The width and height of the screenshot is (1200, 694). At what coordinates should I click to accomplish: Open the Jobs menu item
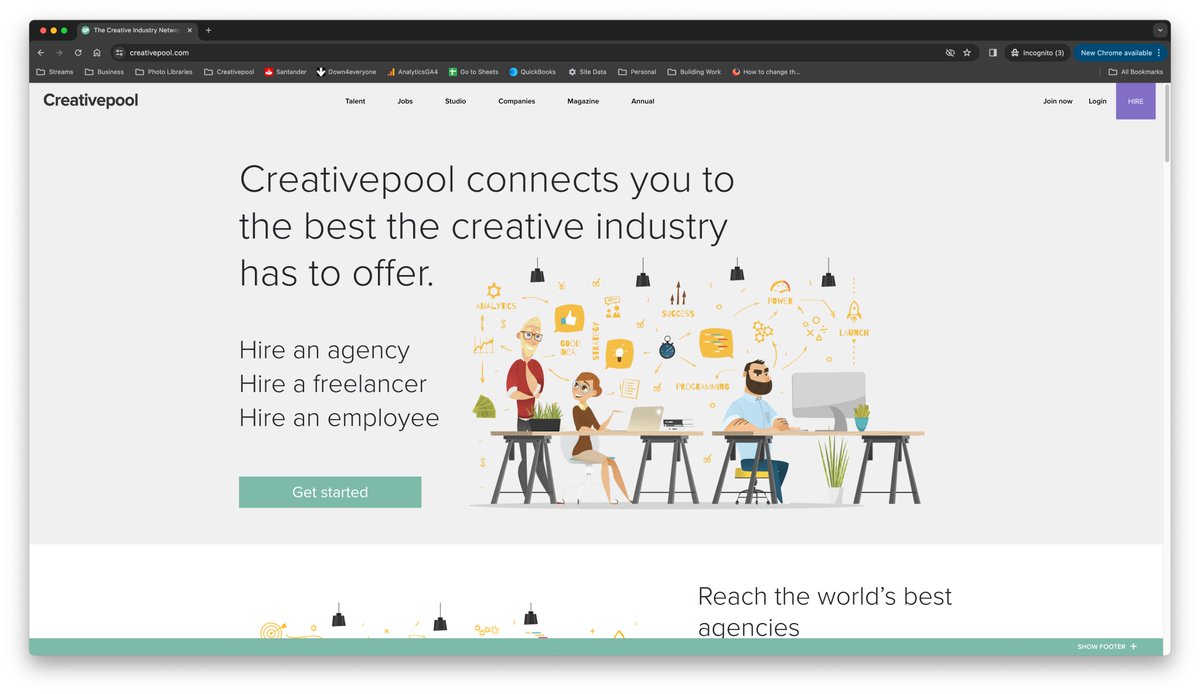405,101
